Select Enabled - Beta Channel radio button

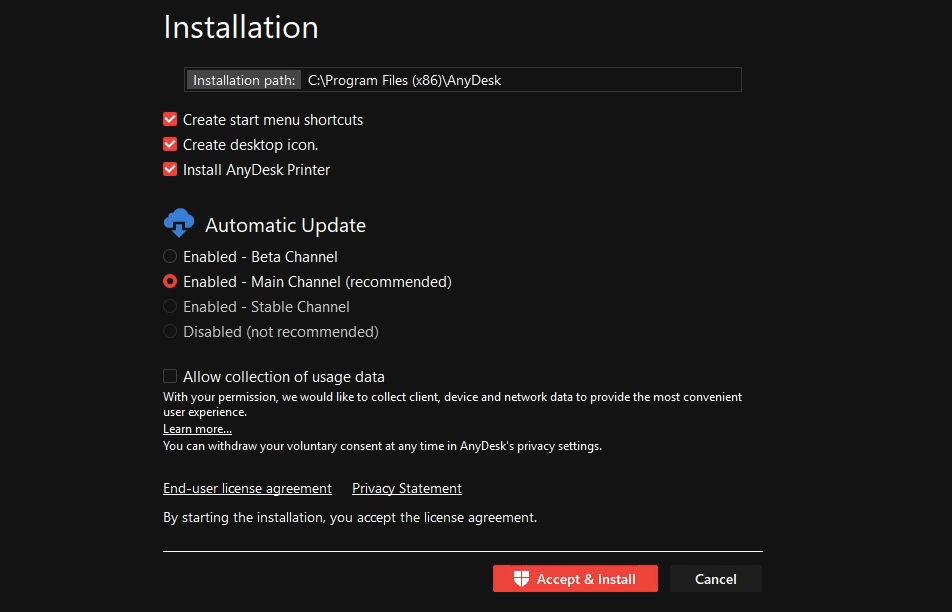coord(170,256)
